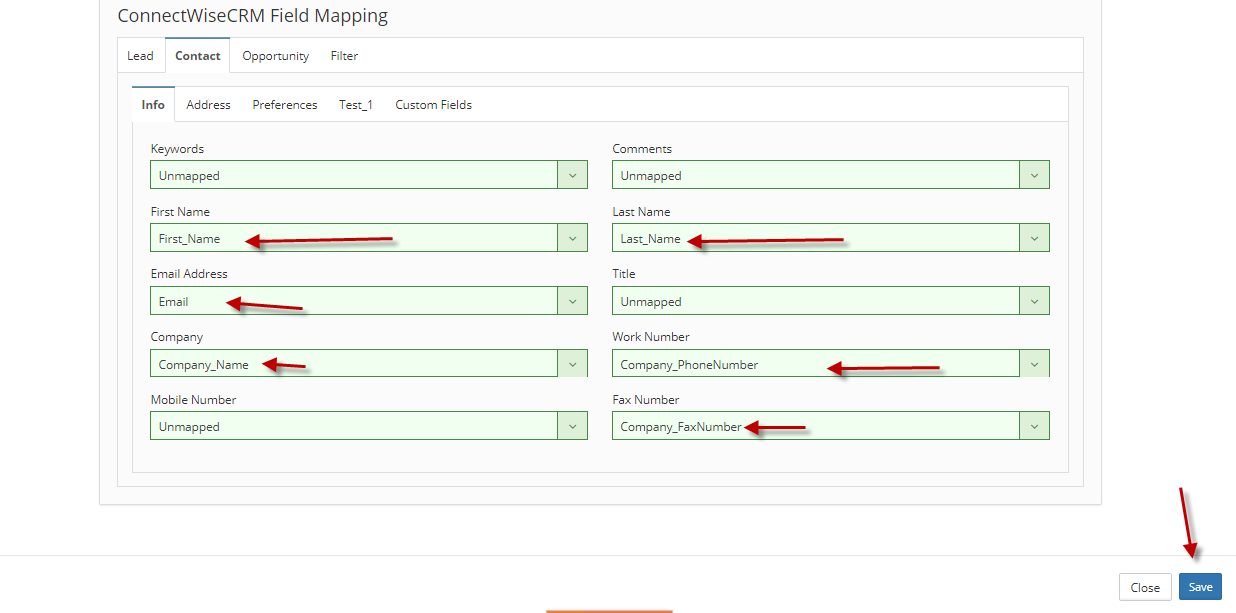This screenshot has height=613, width=1236.
Task: Expand the Fax Number dropdown arrow
Action: pos(1035,426)
